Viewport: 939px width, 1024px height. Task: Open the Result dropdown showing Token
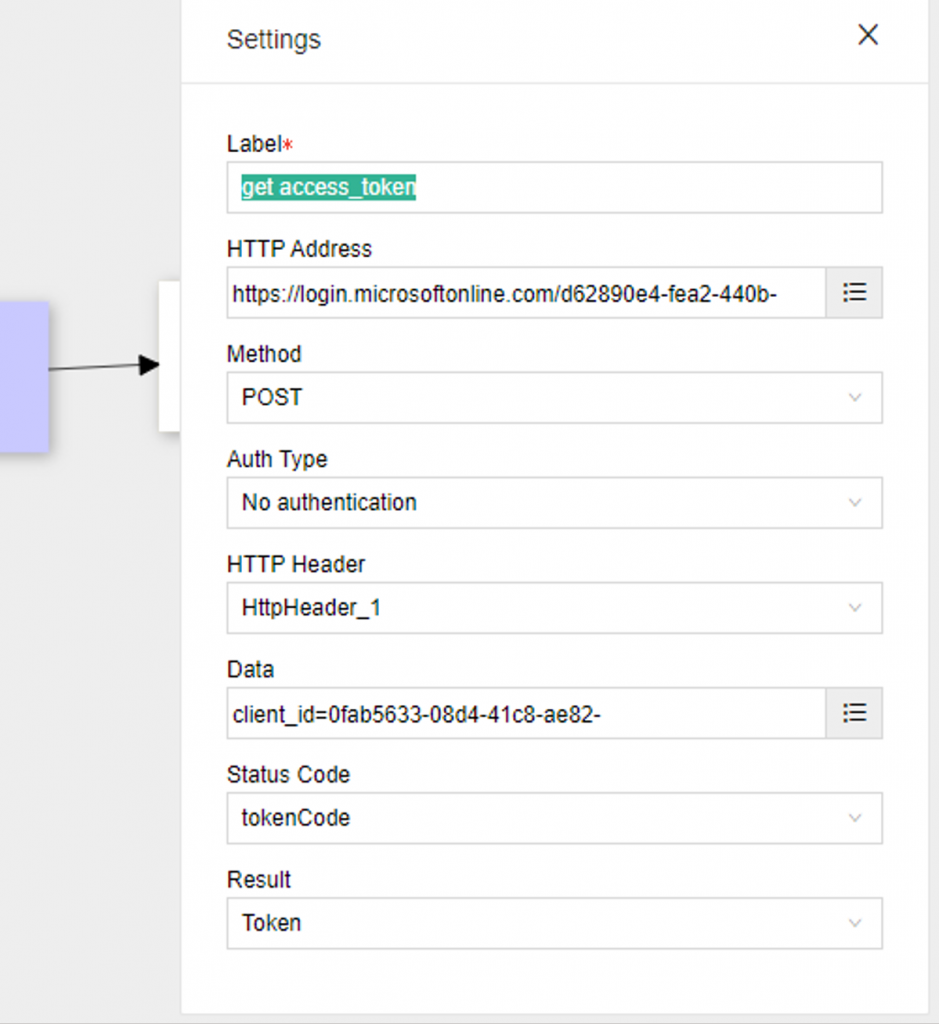tap(554, 923)
